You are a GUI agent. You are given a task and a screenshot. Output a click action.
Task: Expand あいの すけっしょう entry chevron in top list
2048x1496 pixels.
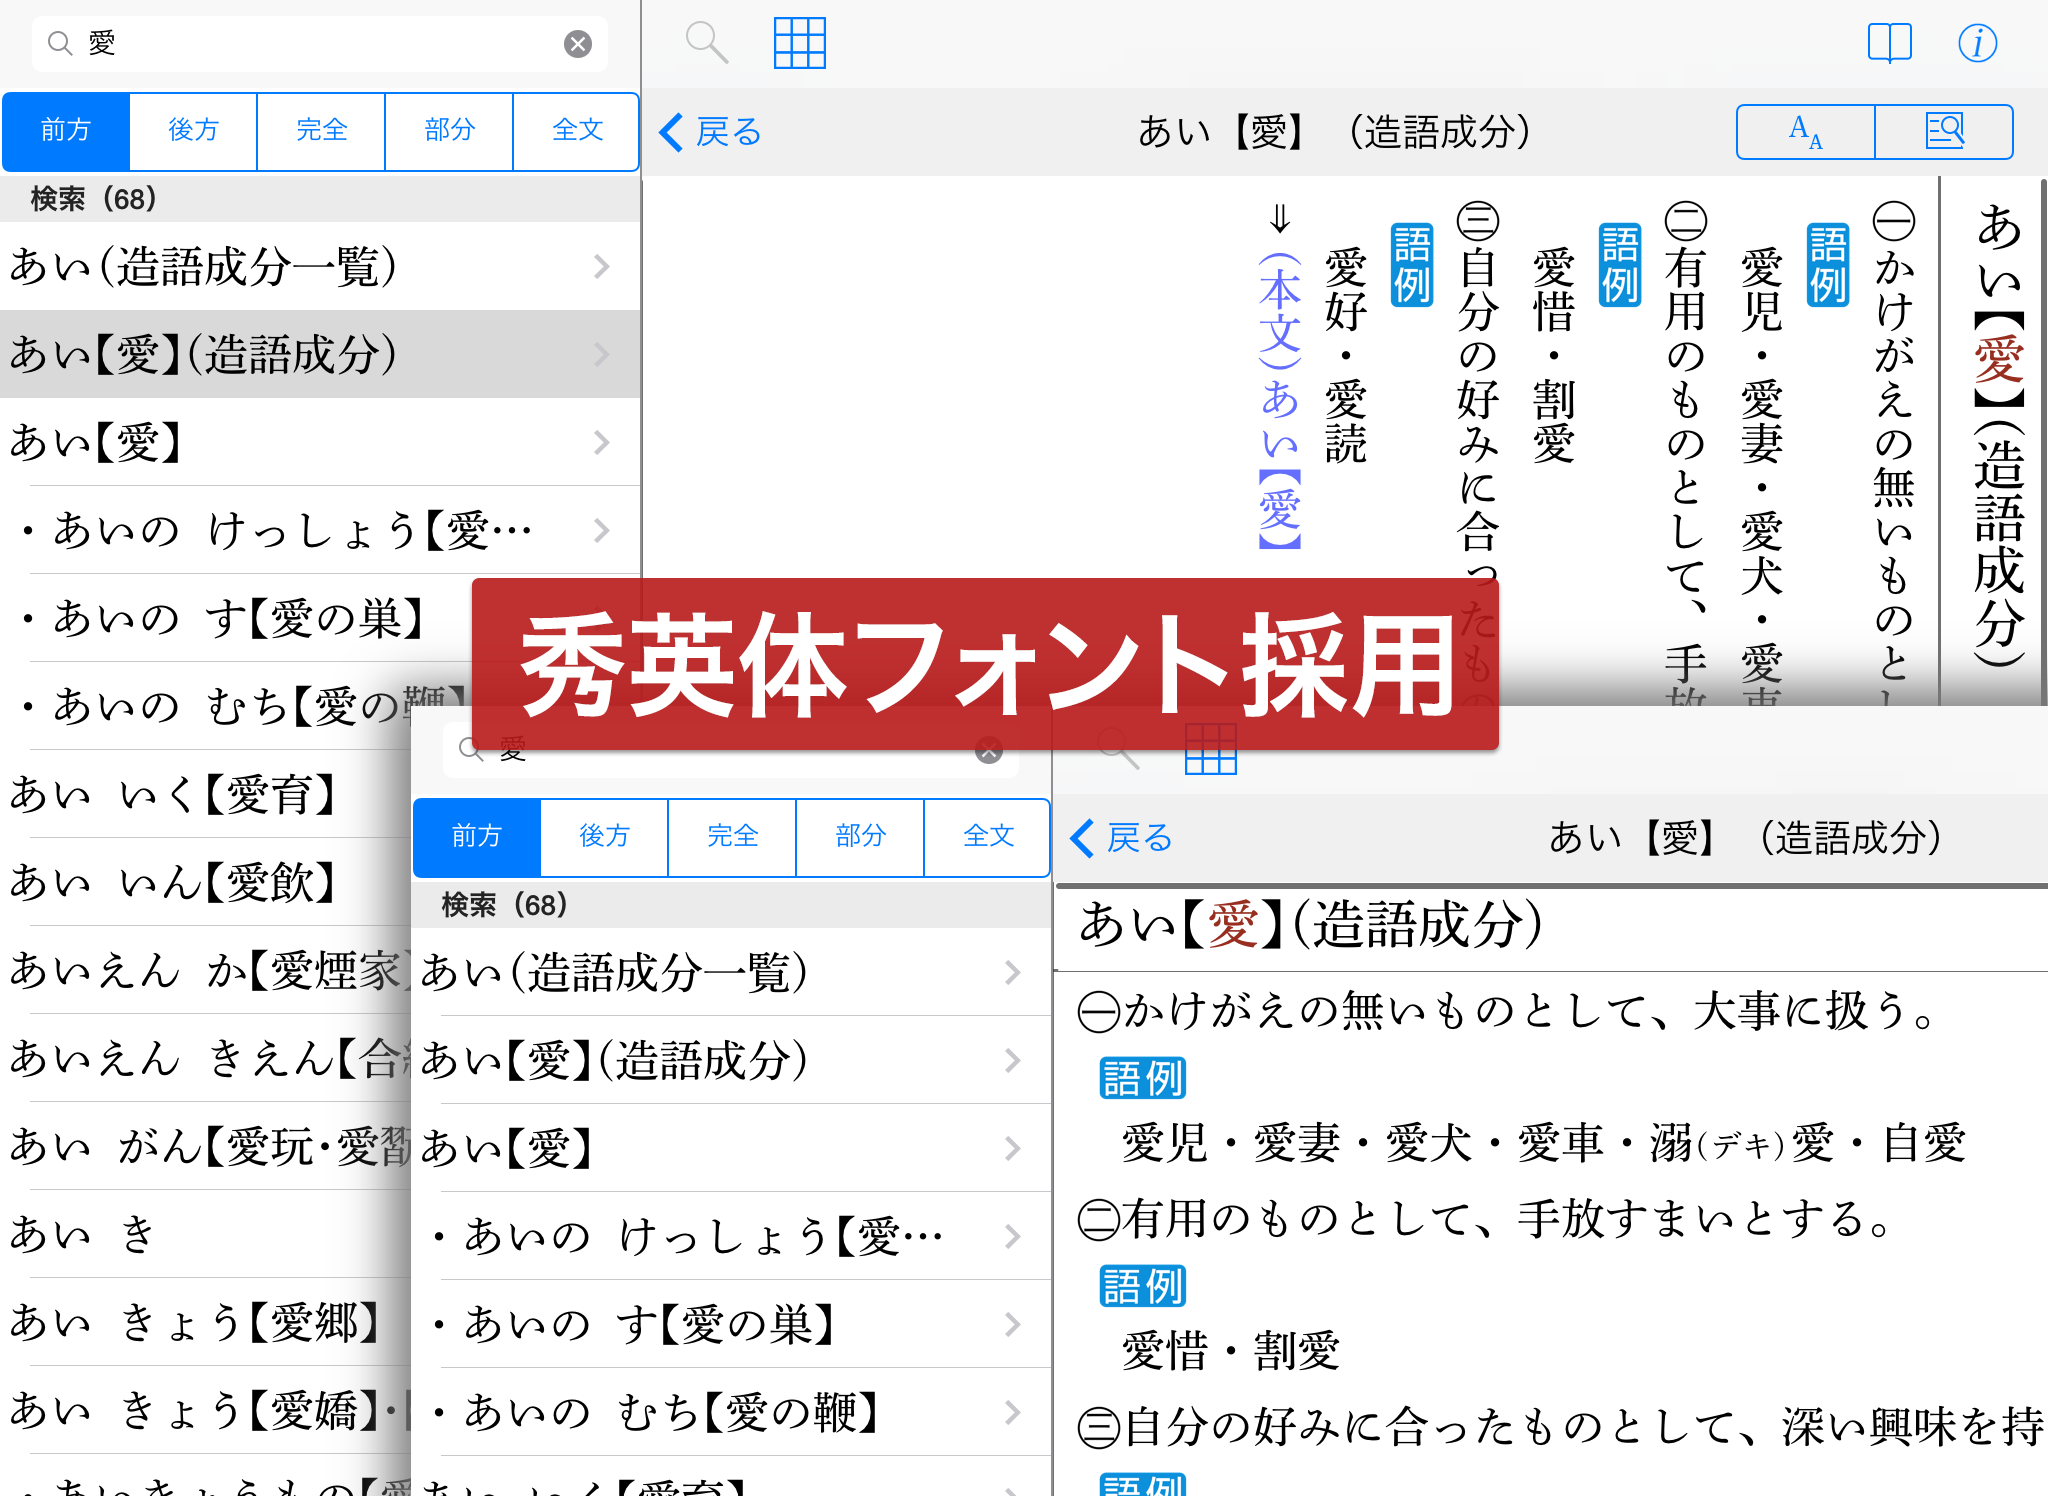tap(601, 531)
